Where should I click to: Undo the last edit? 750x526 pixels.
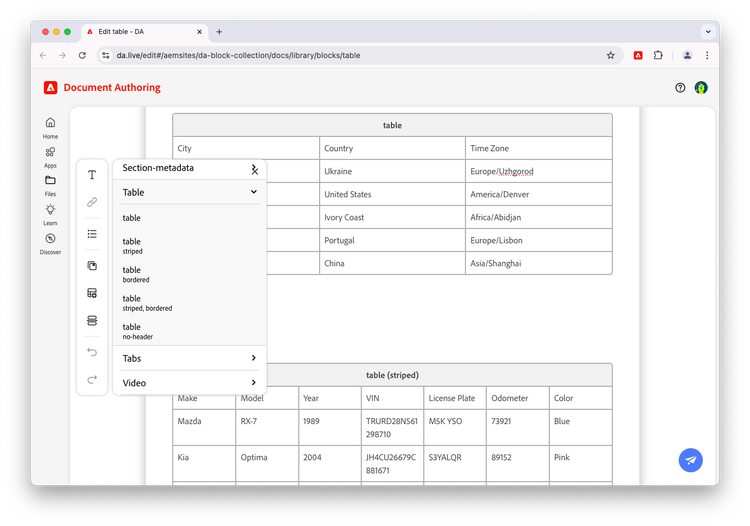(92, 352)
